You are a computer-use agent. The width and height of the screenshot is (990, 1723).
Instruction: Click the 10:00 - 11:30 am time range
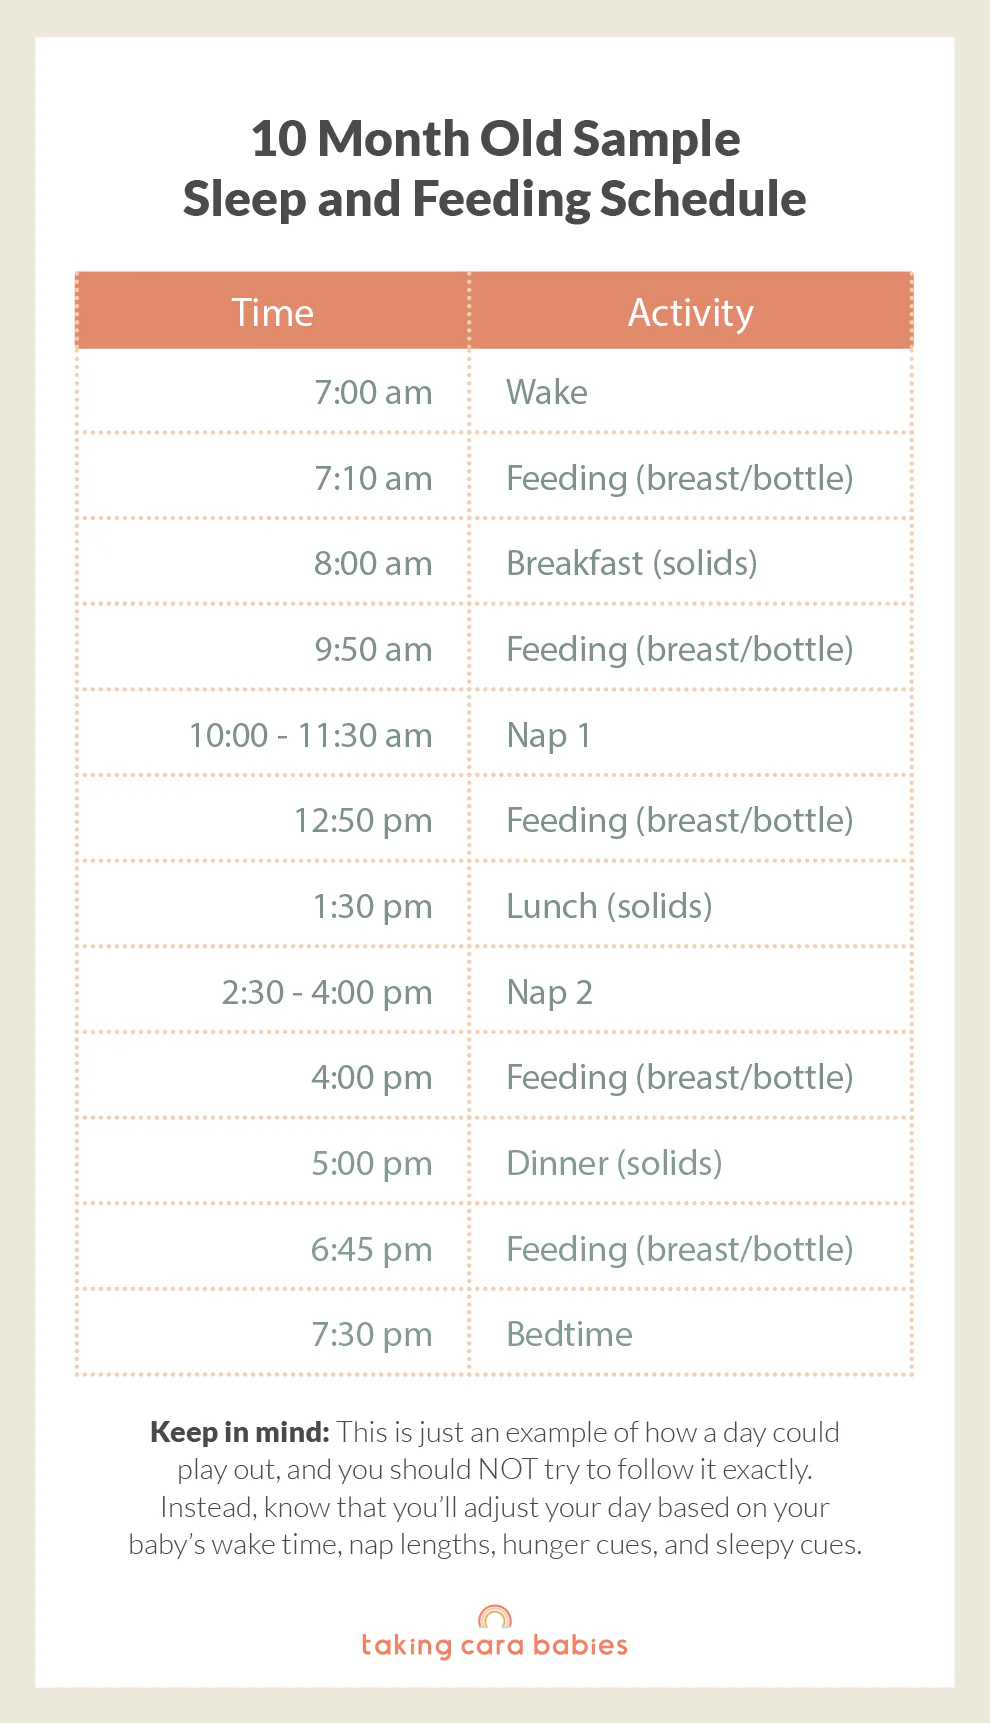click(x=311, y=735)
